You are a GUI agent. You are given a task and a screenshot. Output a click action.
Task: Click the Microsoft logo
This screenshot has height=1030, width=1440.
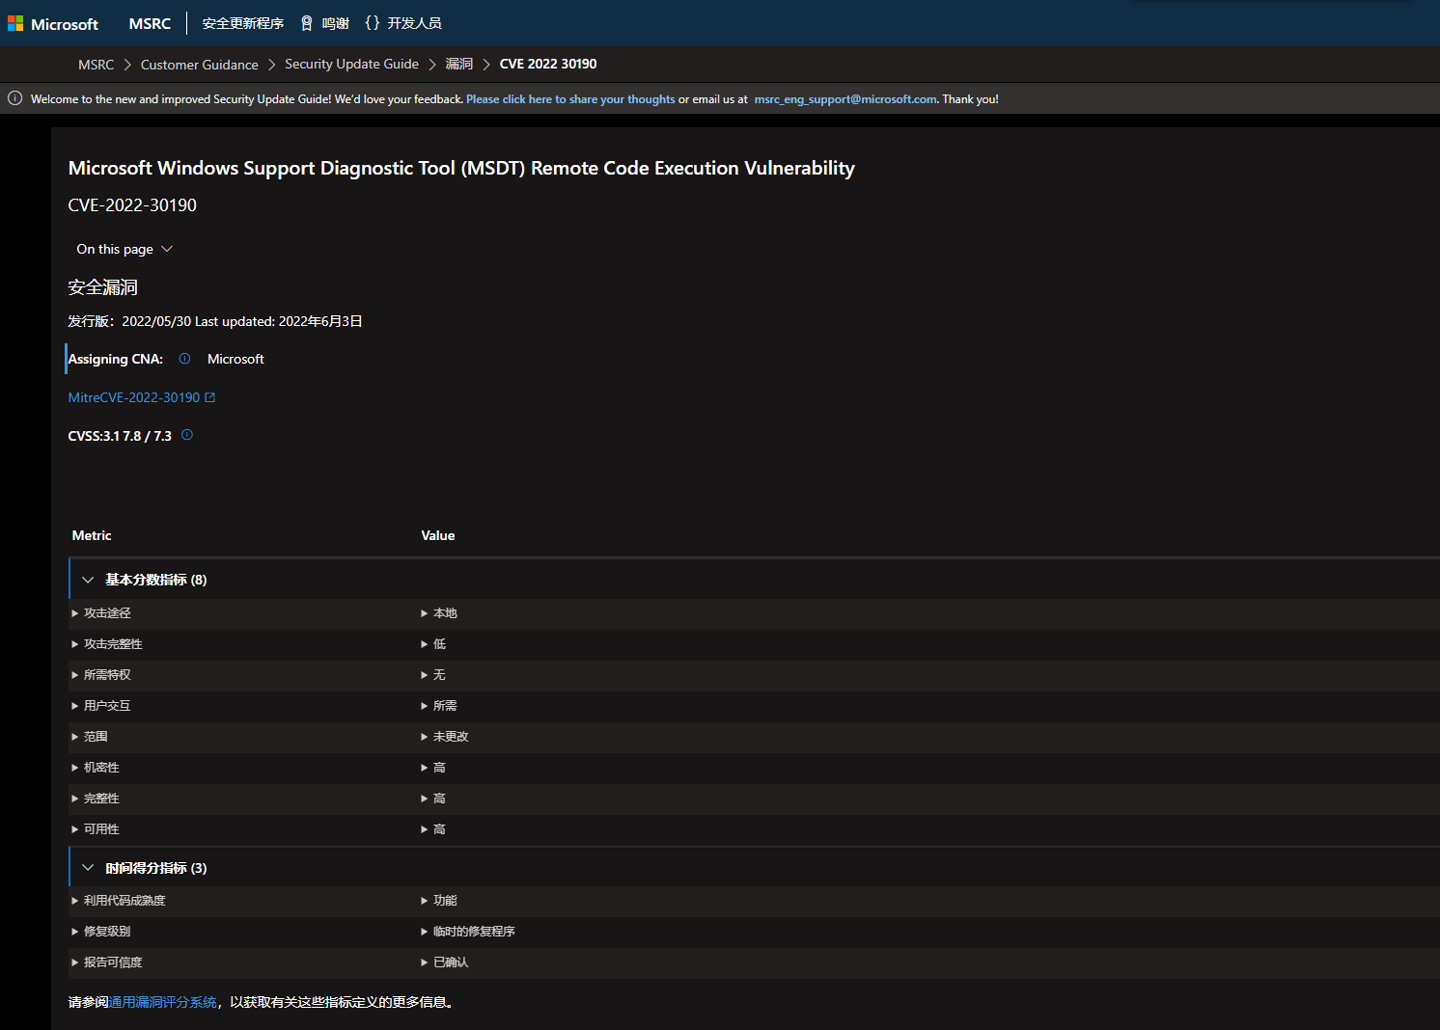pos(53,23)
